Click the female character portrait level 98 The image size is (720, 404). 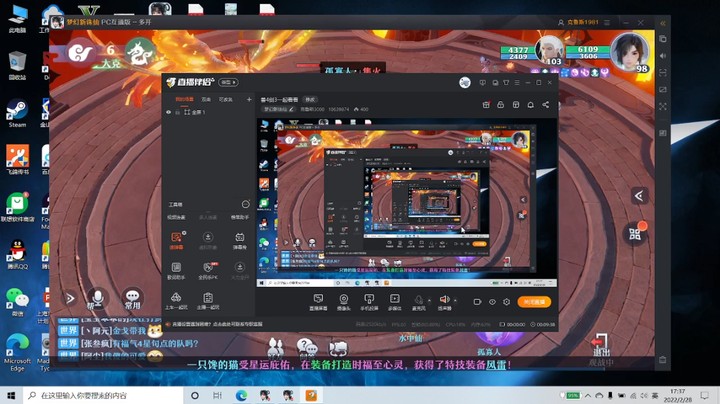(x=630, y=52)
